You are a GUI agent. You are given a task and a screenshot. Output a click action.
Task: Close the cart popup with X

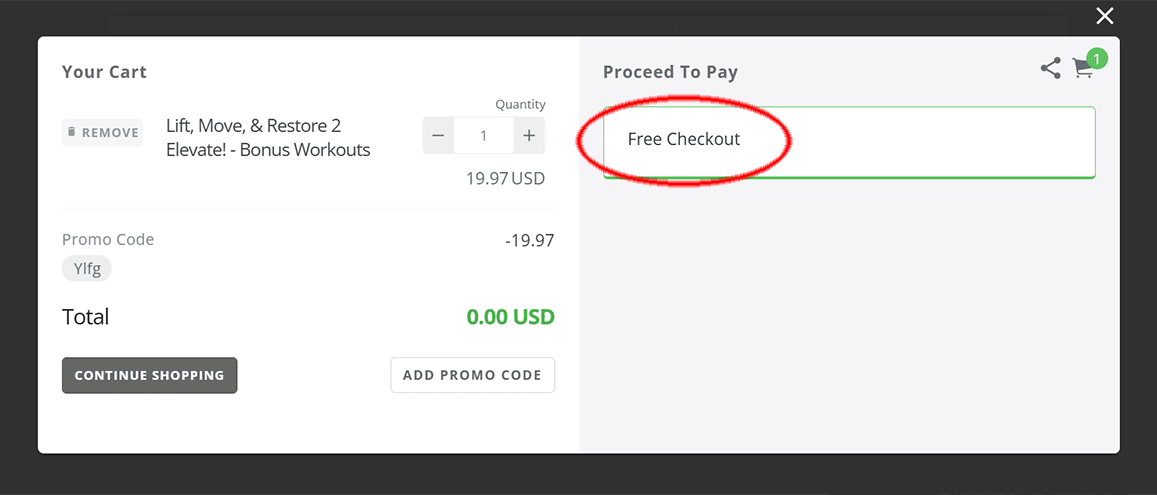click(1104, 16)
